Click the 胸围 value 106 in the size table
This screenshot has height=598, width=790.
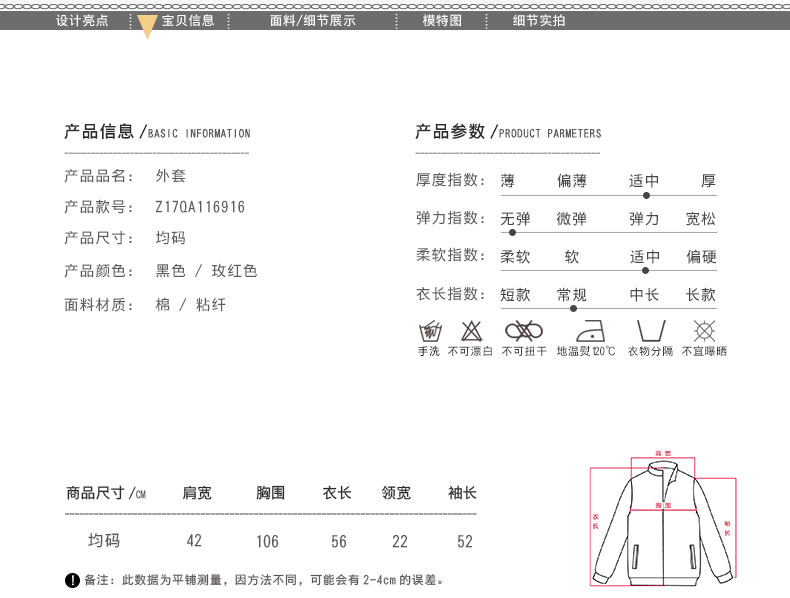click(x=267, y=541)
